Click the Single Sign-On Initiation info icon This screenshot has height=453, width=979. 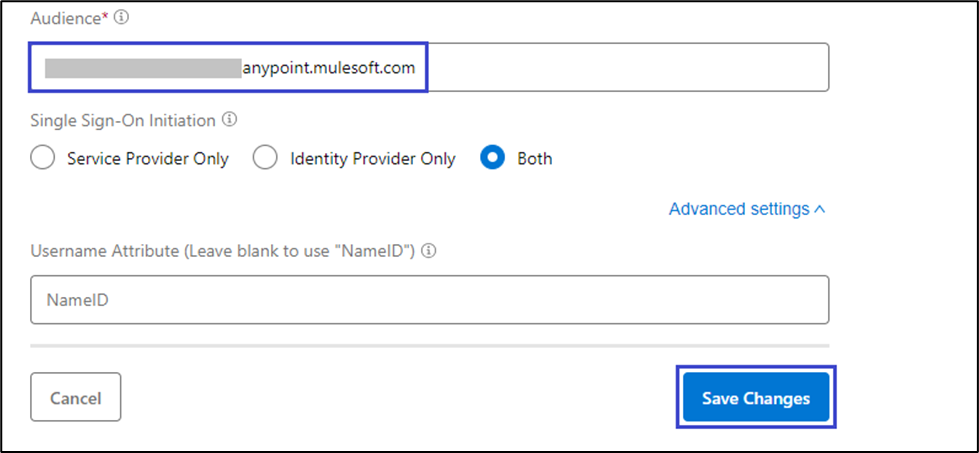(230, 120)
